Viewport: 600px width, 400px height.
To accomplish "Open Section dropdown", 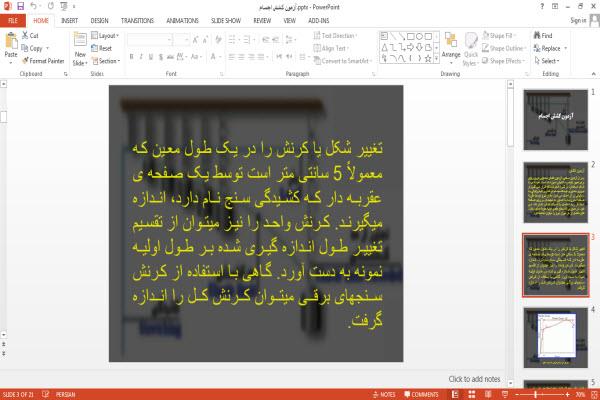I will [x=106, y=61].
